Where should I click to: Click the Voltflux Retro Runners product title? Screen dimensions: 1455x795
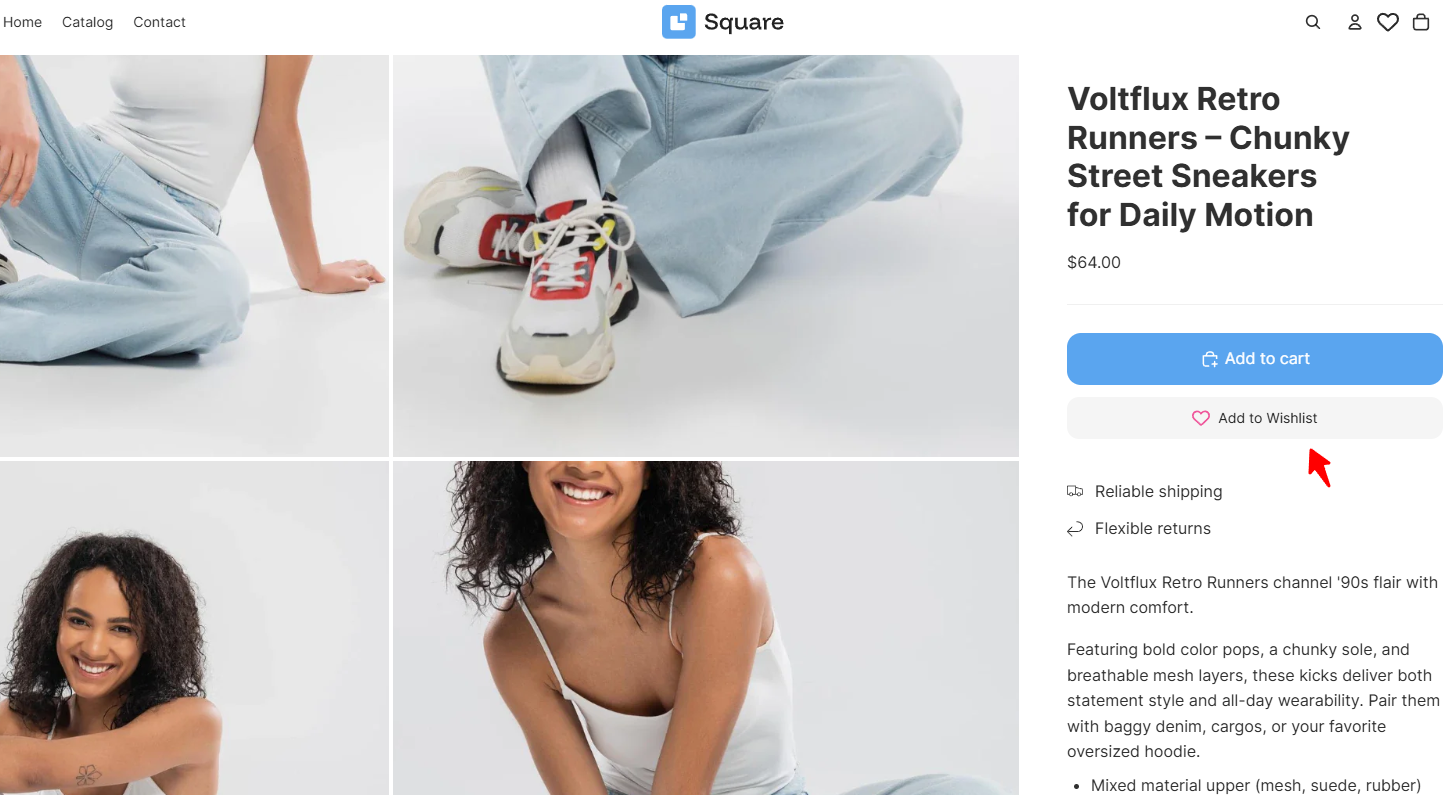coord(1208,156)
